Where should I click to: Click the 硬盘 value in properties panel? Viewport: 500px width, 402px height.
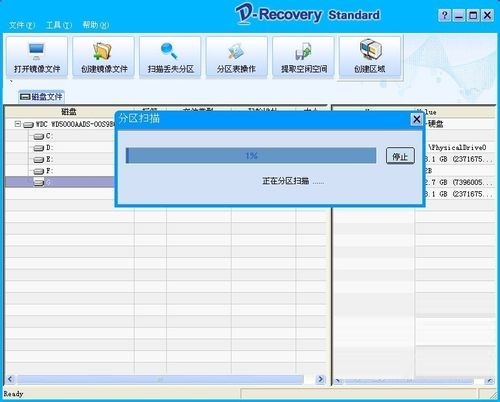(435, 124)
